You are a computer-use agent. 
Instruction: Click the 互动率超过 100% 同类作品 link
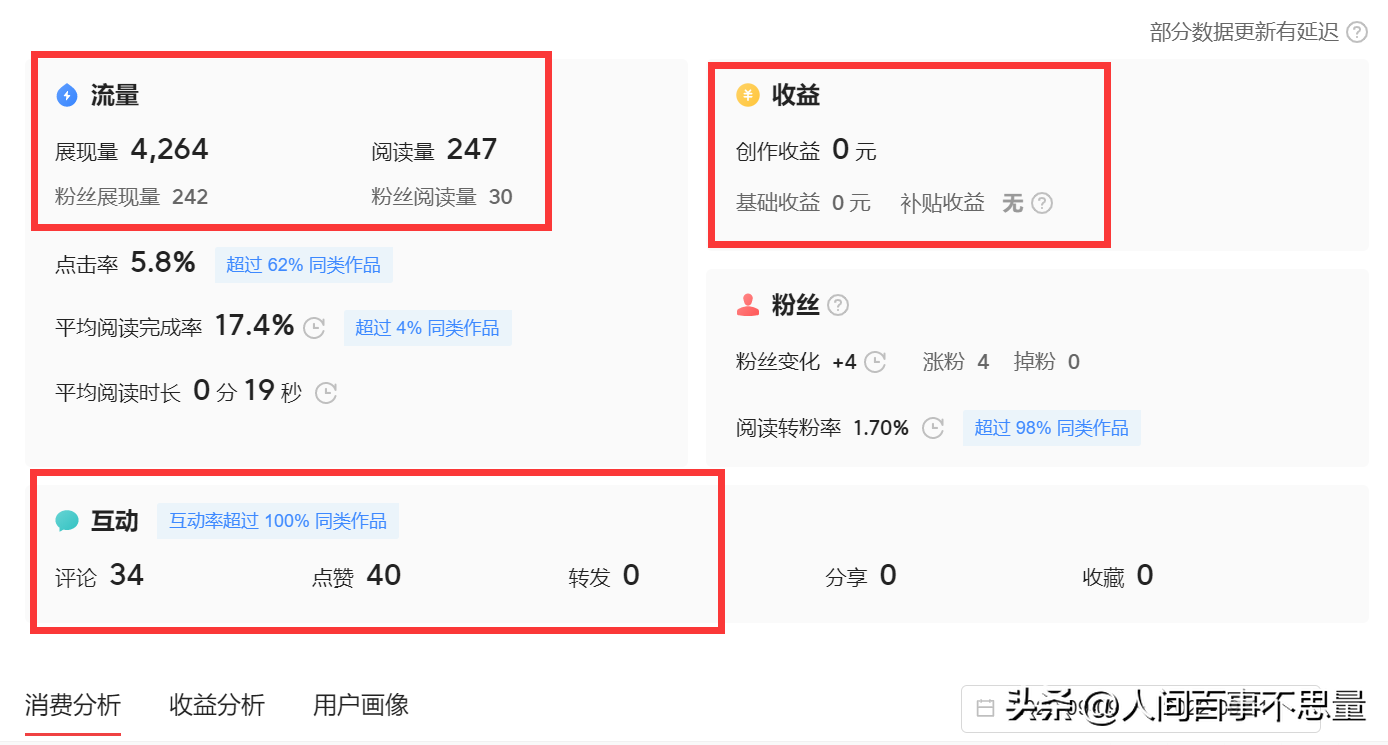point(277,520)
